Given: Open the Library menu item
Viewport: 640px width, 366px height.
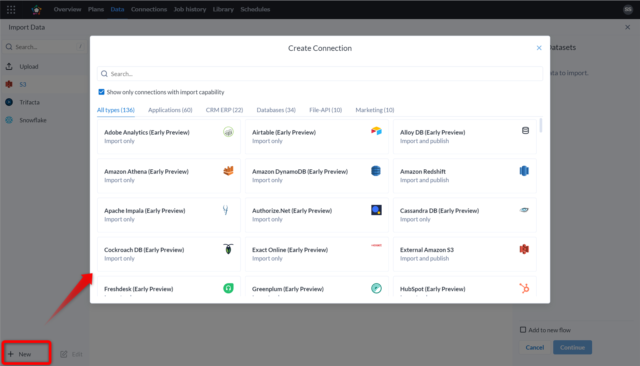Looking at the screenshot, I should (223, 9).
